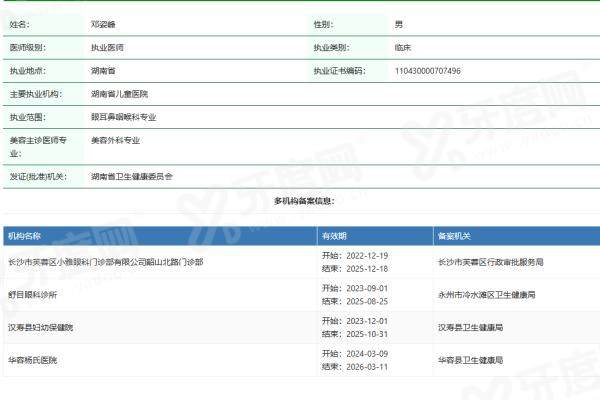The image size is (600, 400).
Task: Click the 眼耳鼻咽喉科专业 practice scope value
Action: pos(123,117)
